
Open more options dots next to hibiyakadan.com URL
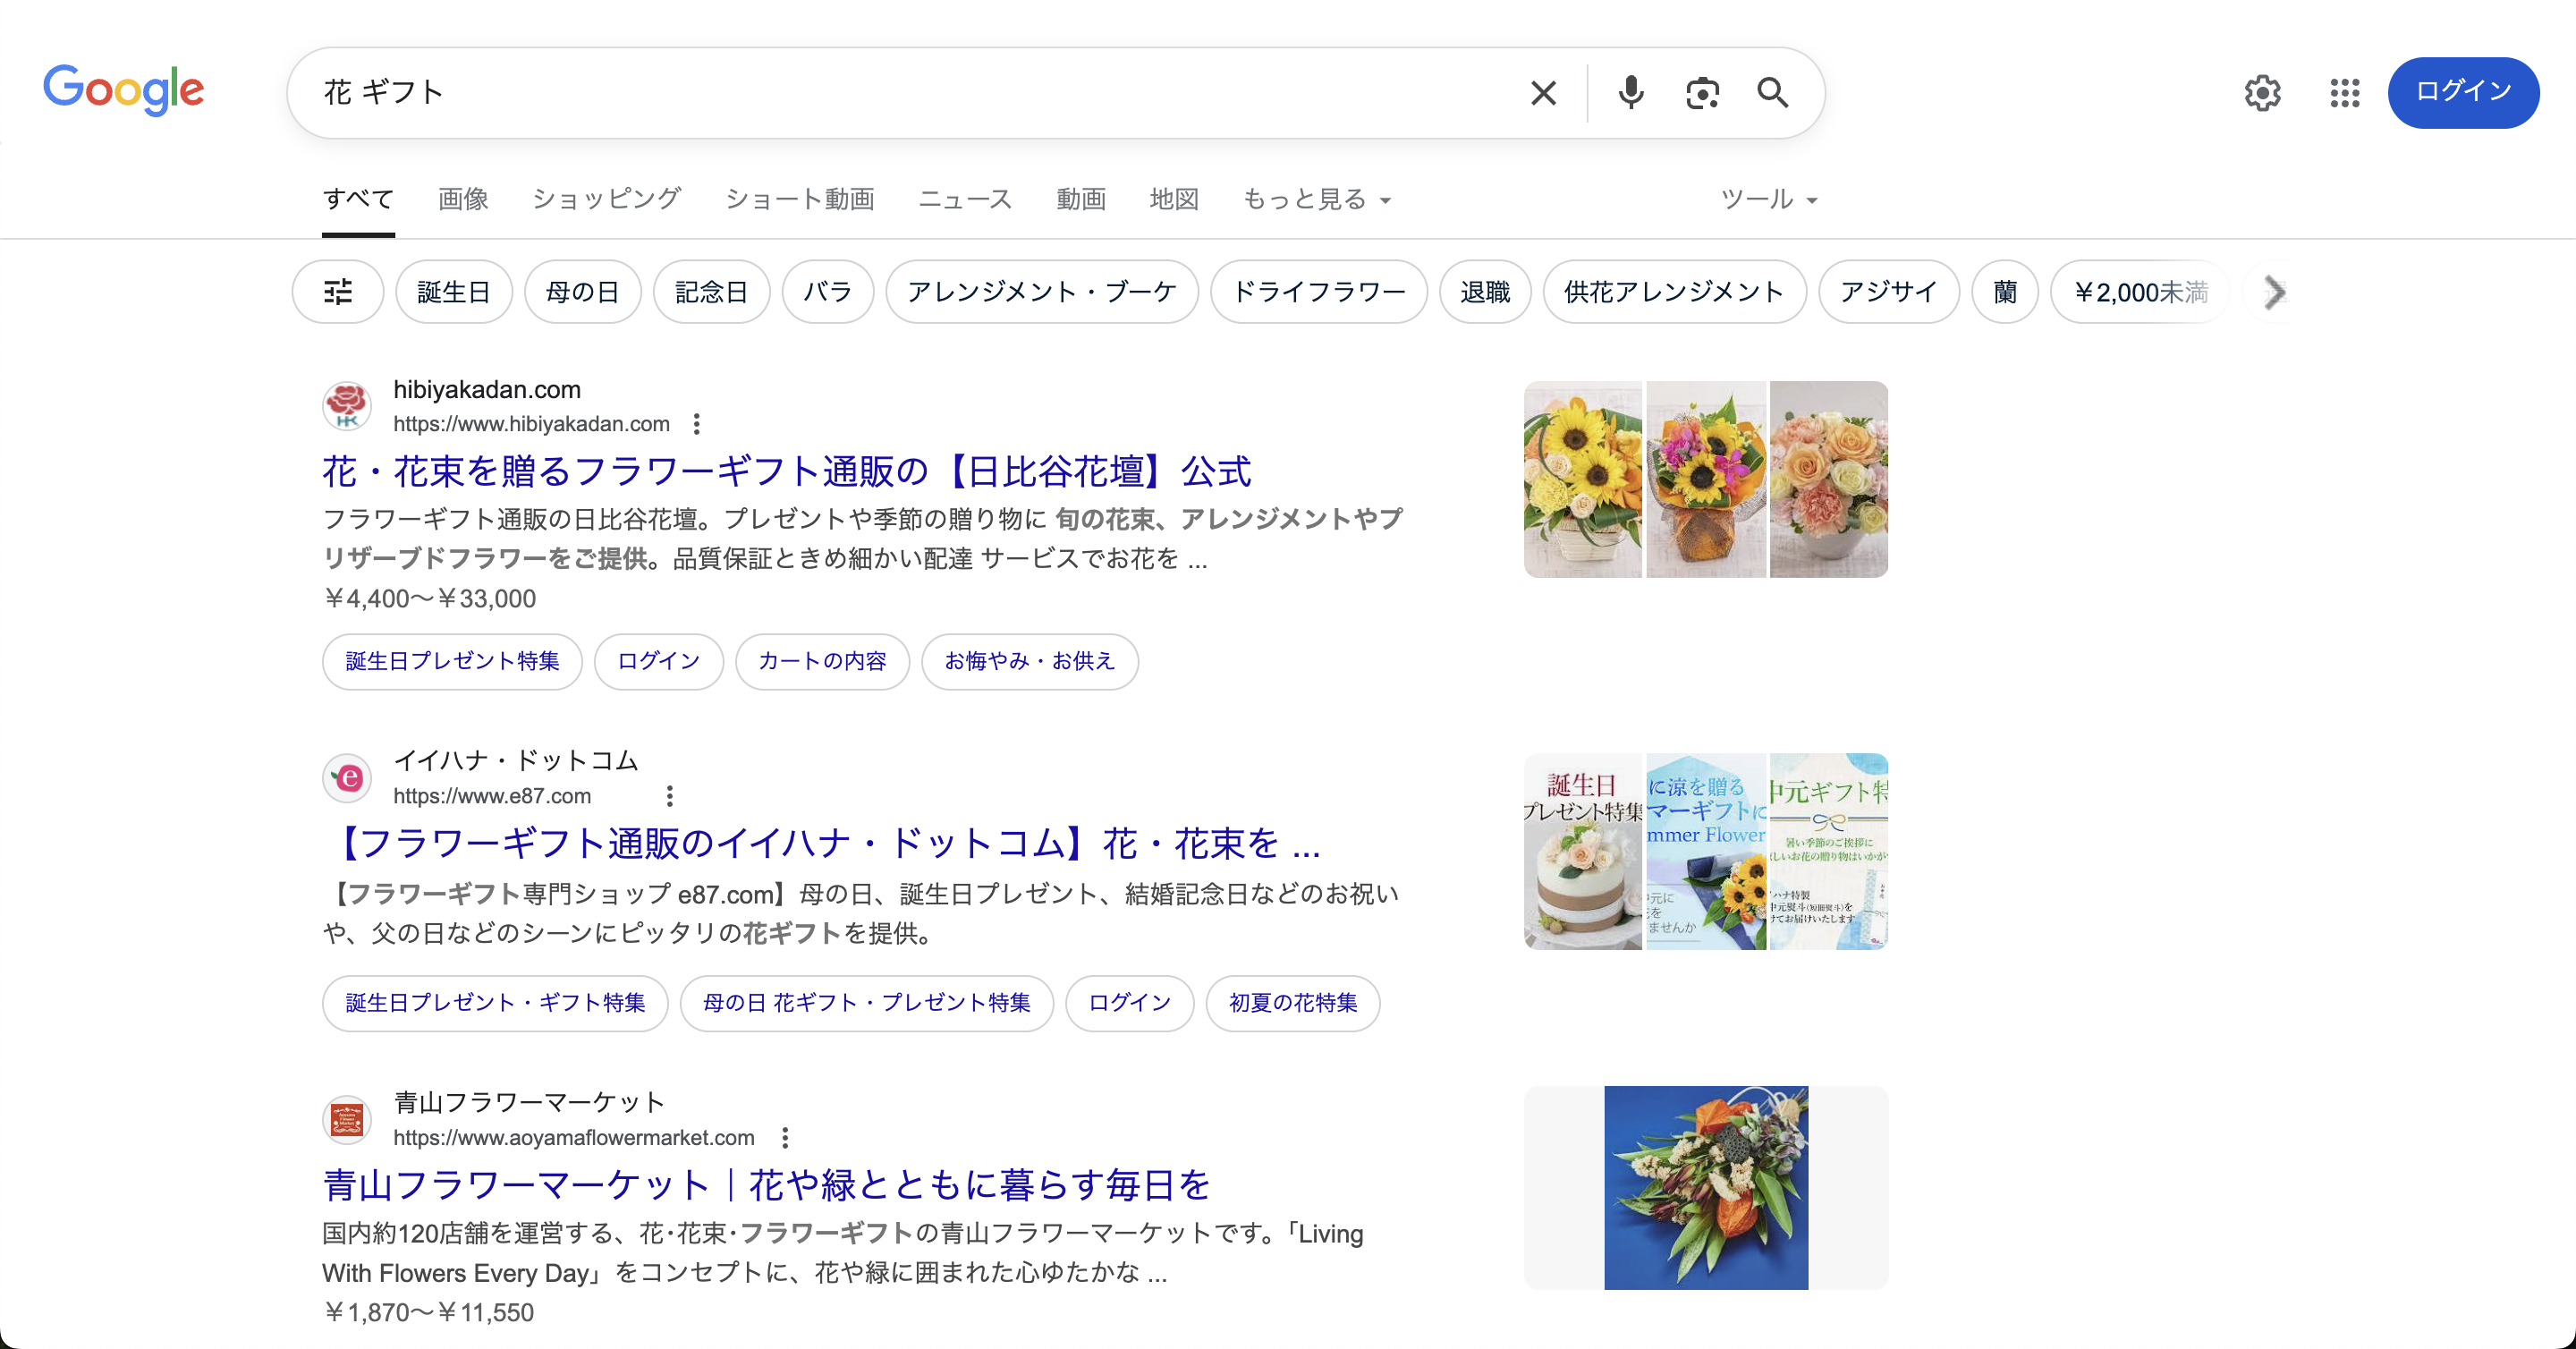click(696, 424)
